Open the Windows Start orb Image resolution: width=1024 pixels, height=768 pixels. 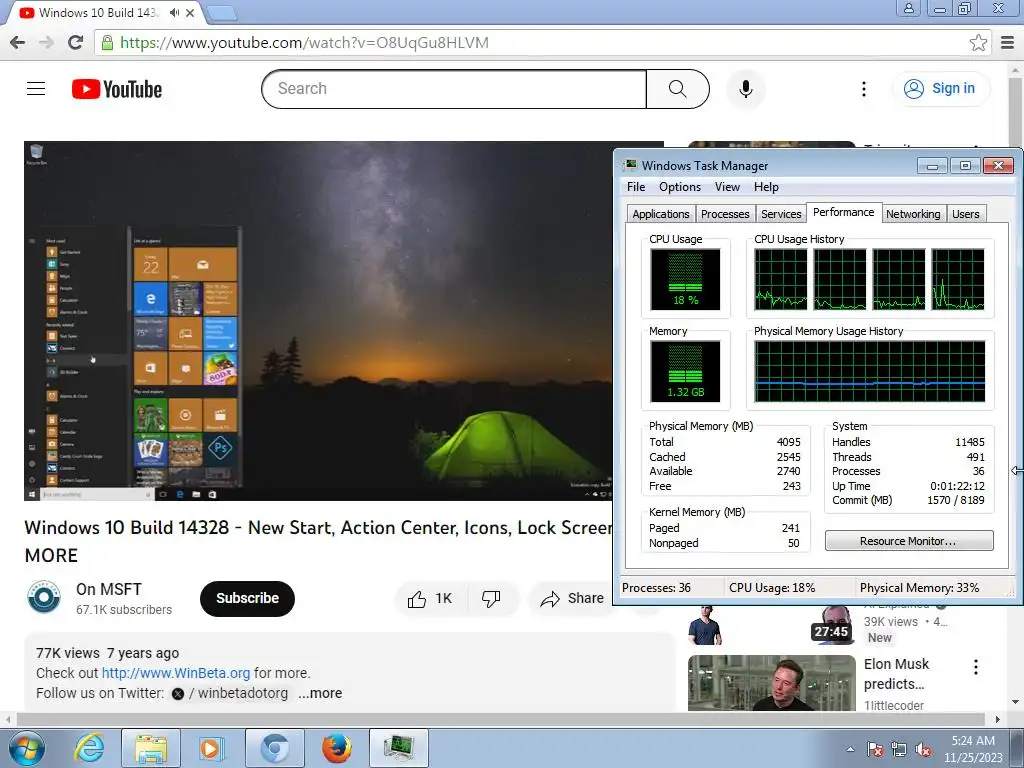click(27, 748)
